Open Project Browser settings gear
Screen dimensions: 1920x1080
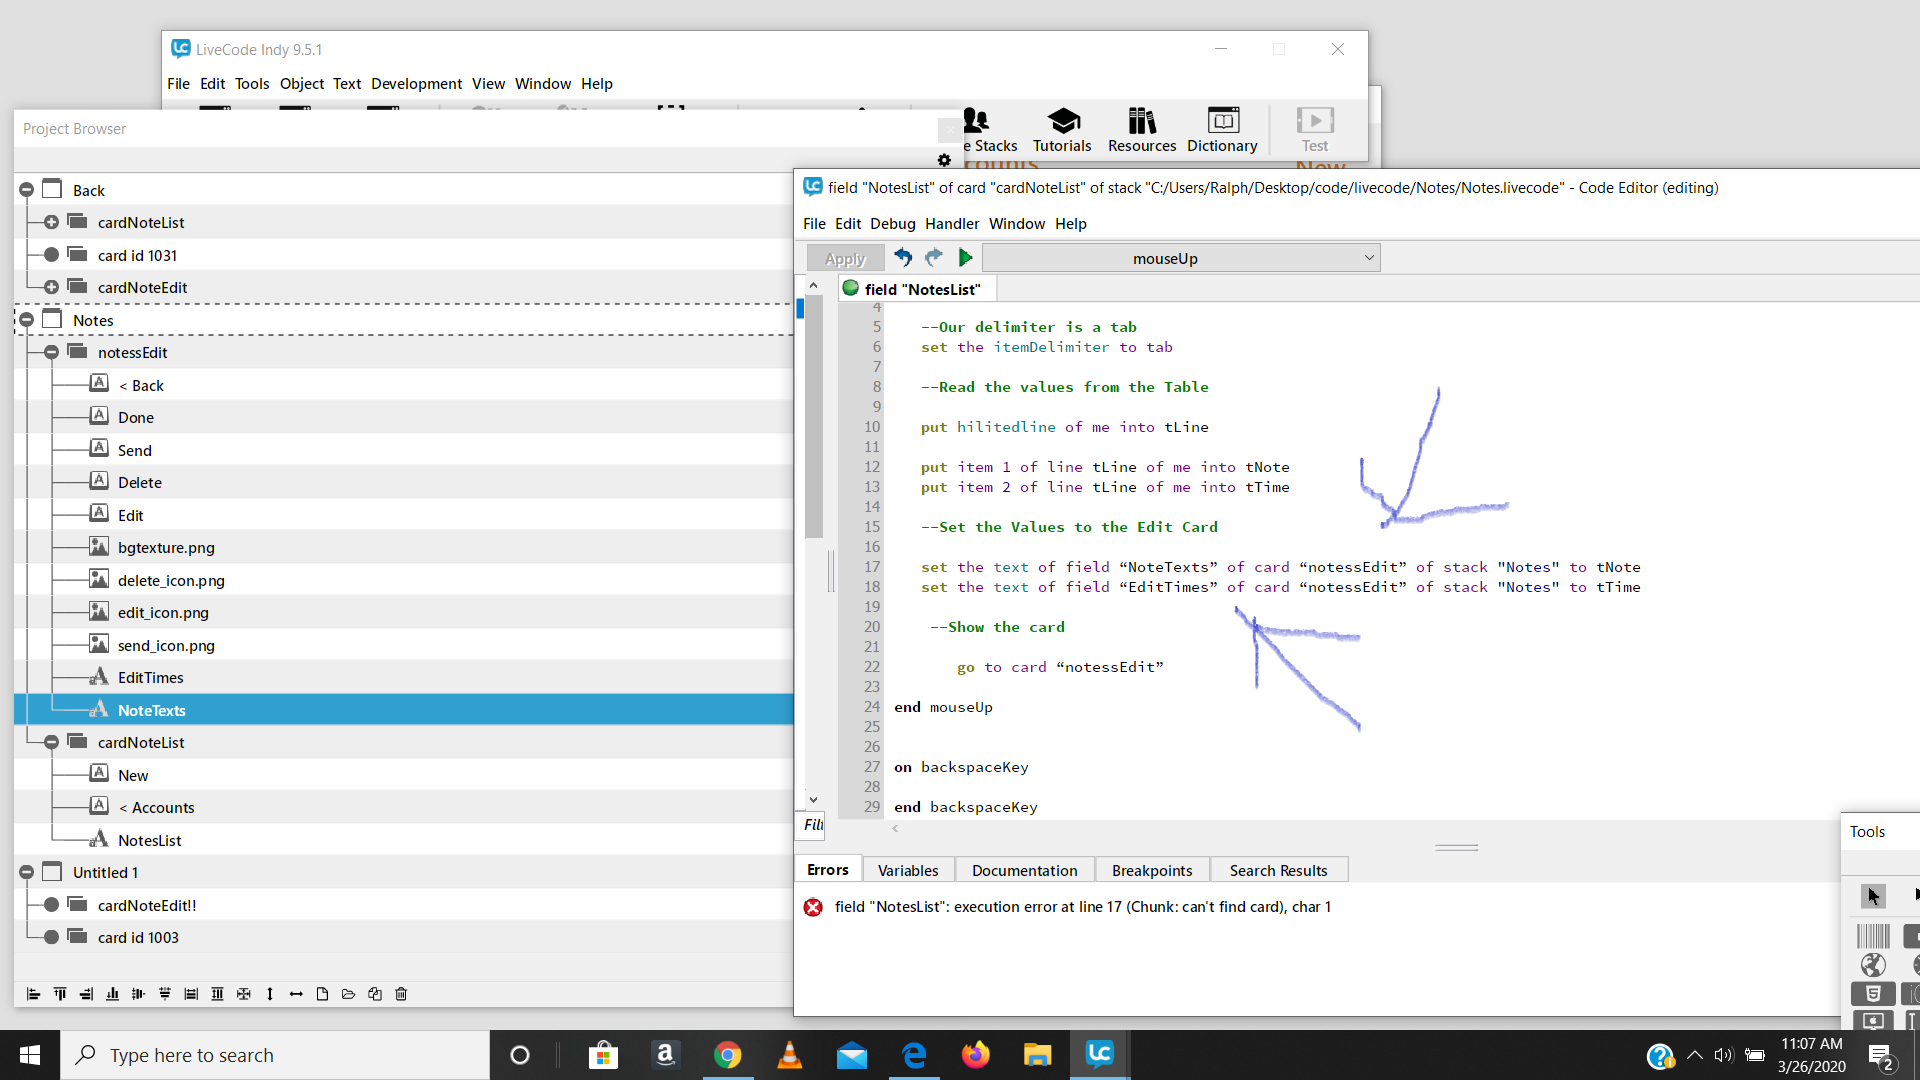tap(944, 160)
